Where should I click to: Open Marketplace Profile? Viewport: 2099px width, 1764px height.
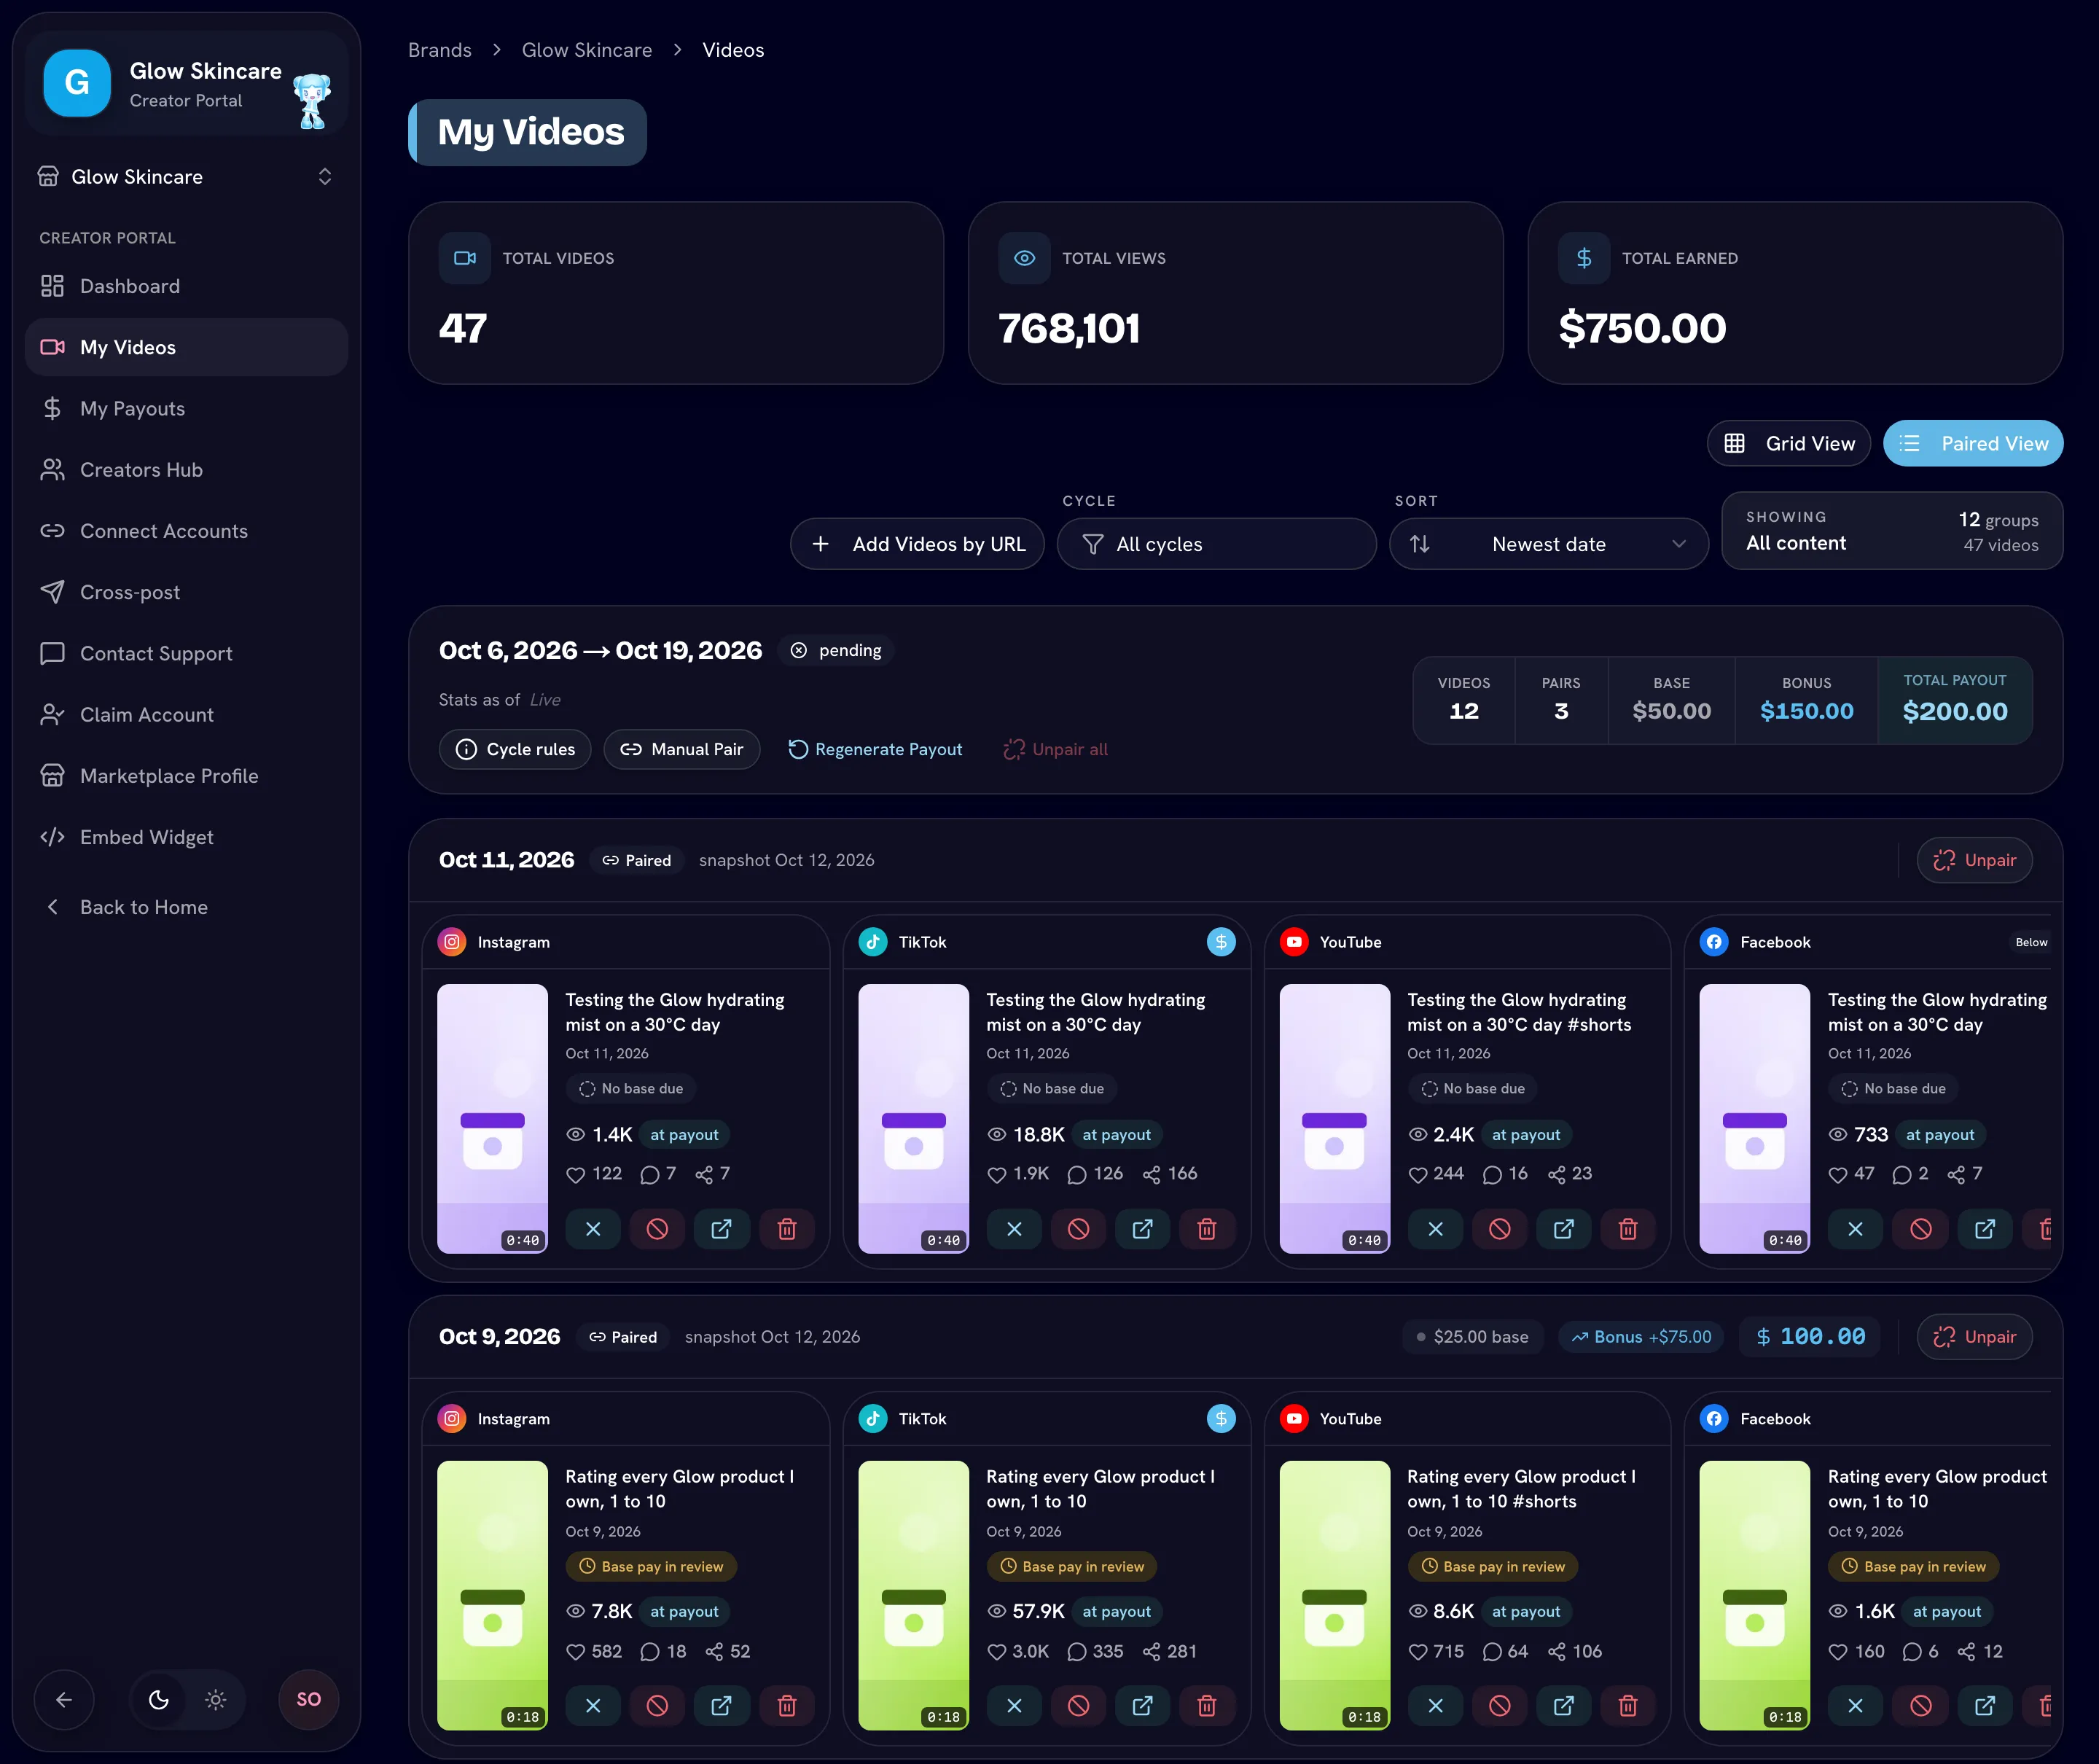point(186,776)
